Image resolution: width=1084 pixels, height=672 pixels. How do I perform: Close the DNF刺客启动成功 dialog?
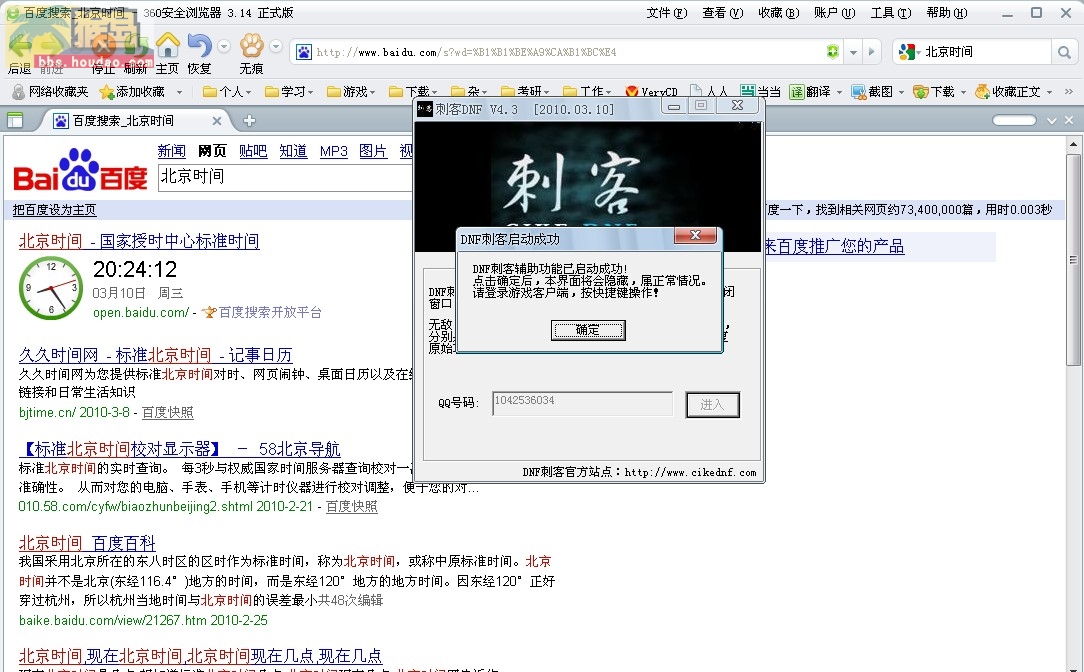695,236
